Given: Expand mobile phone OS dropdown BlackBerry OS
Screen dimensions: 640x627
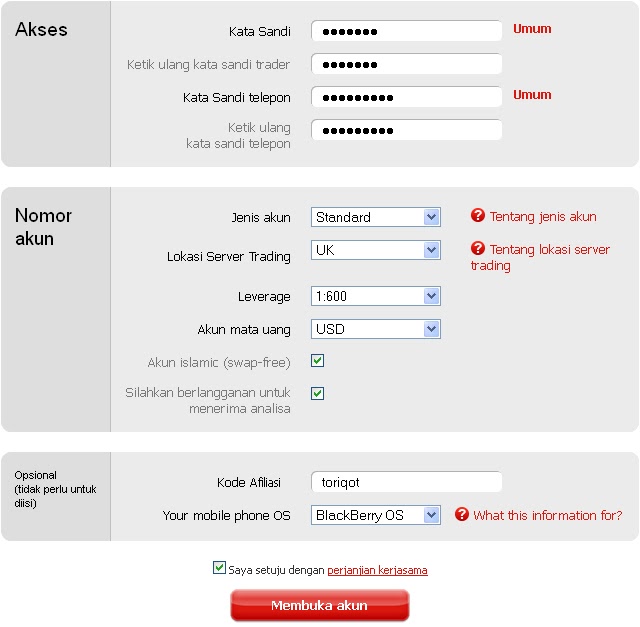Looking at the screenshot, I should coord(376,515).
